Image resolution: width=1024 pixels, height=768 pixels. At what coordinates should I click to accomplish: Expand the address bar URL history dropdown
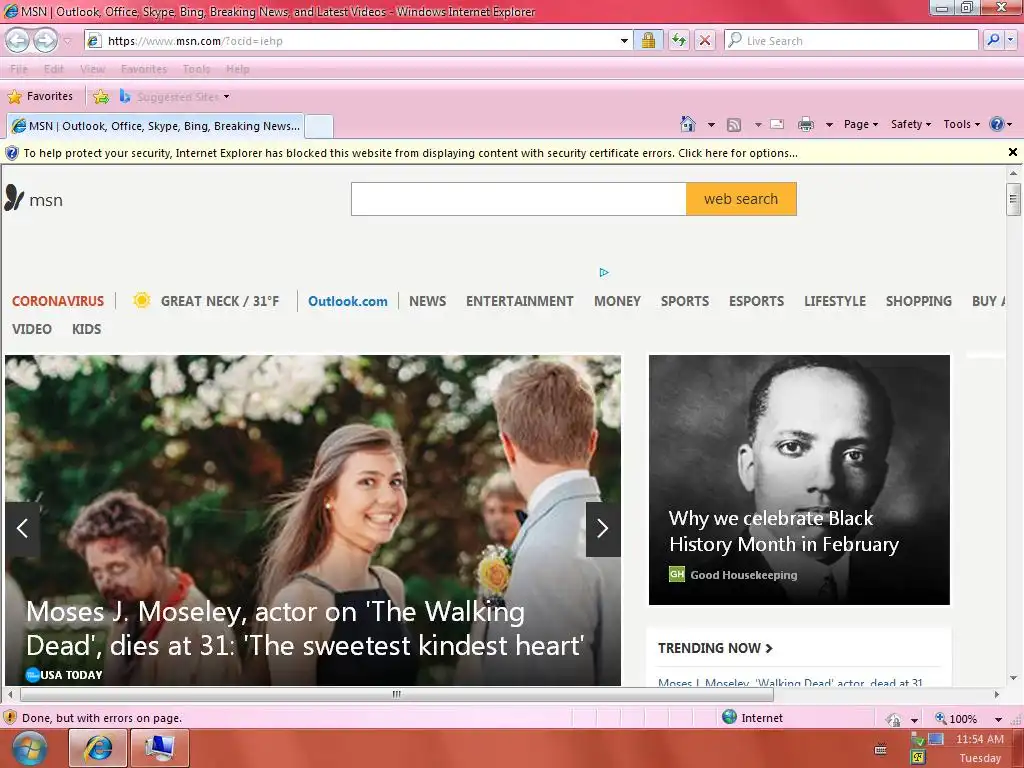coord(624,40)
